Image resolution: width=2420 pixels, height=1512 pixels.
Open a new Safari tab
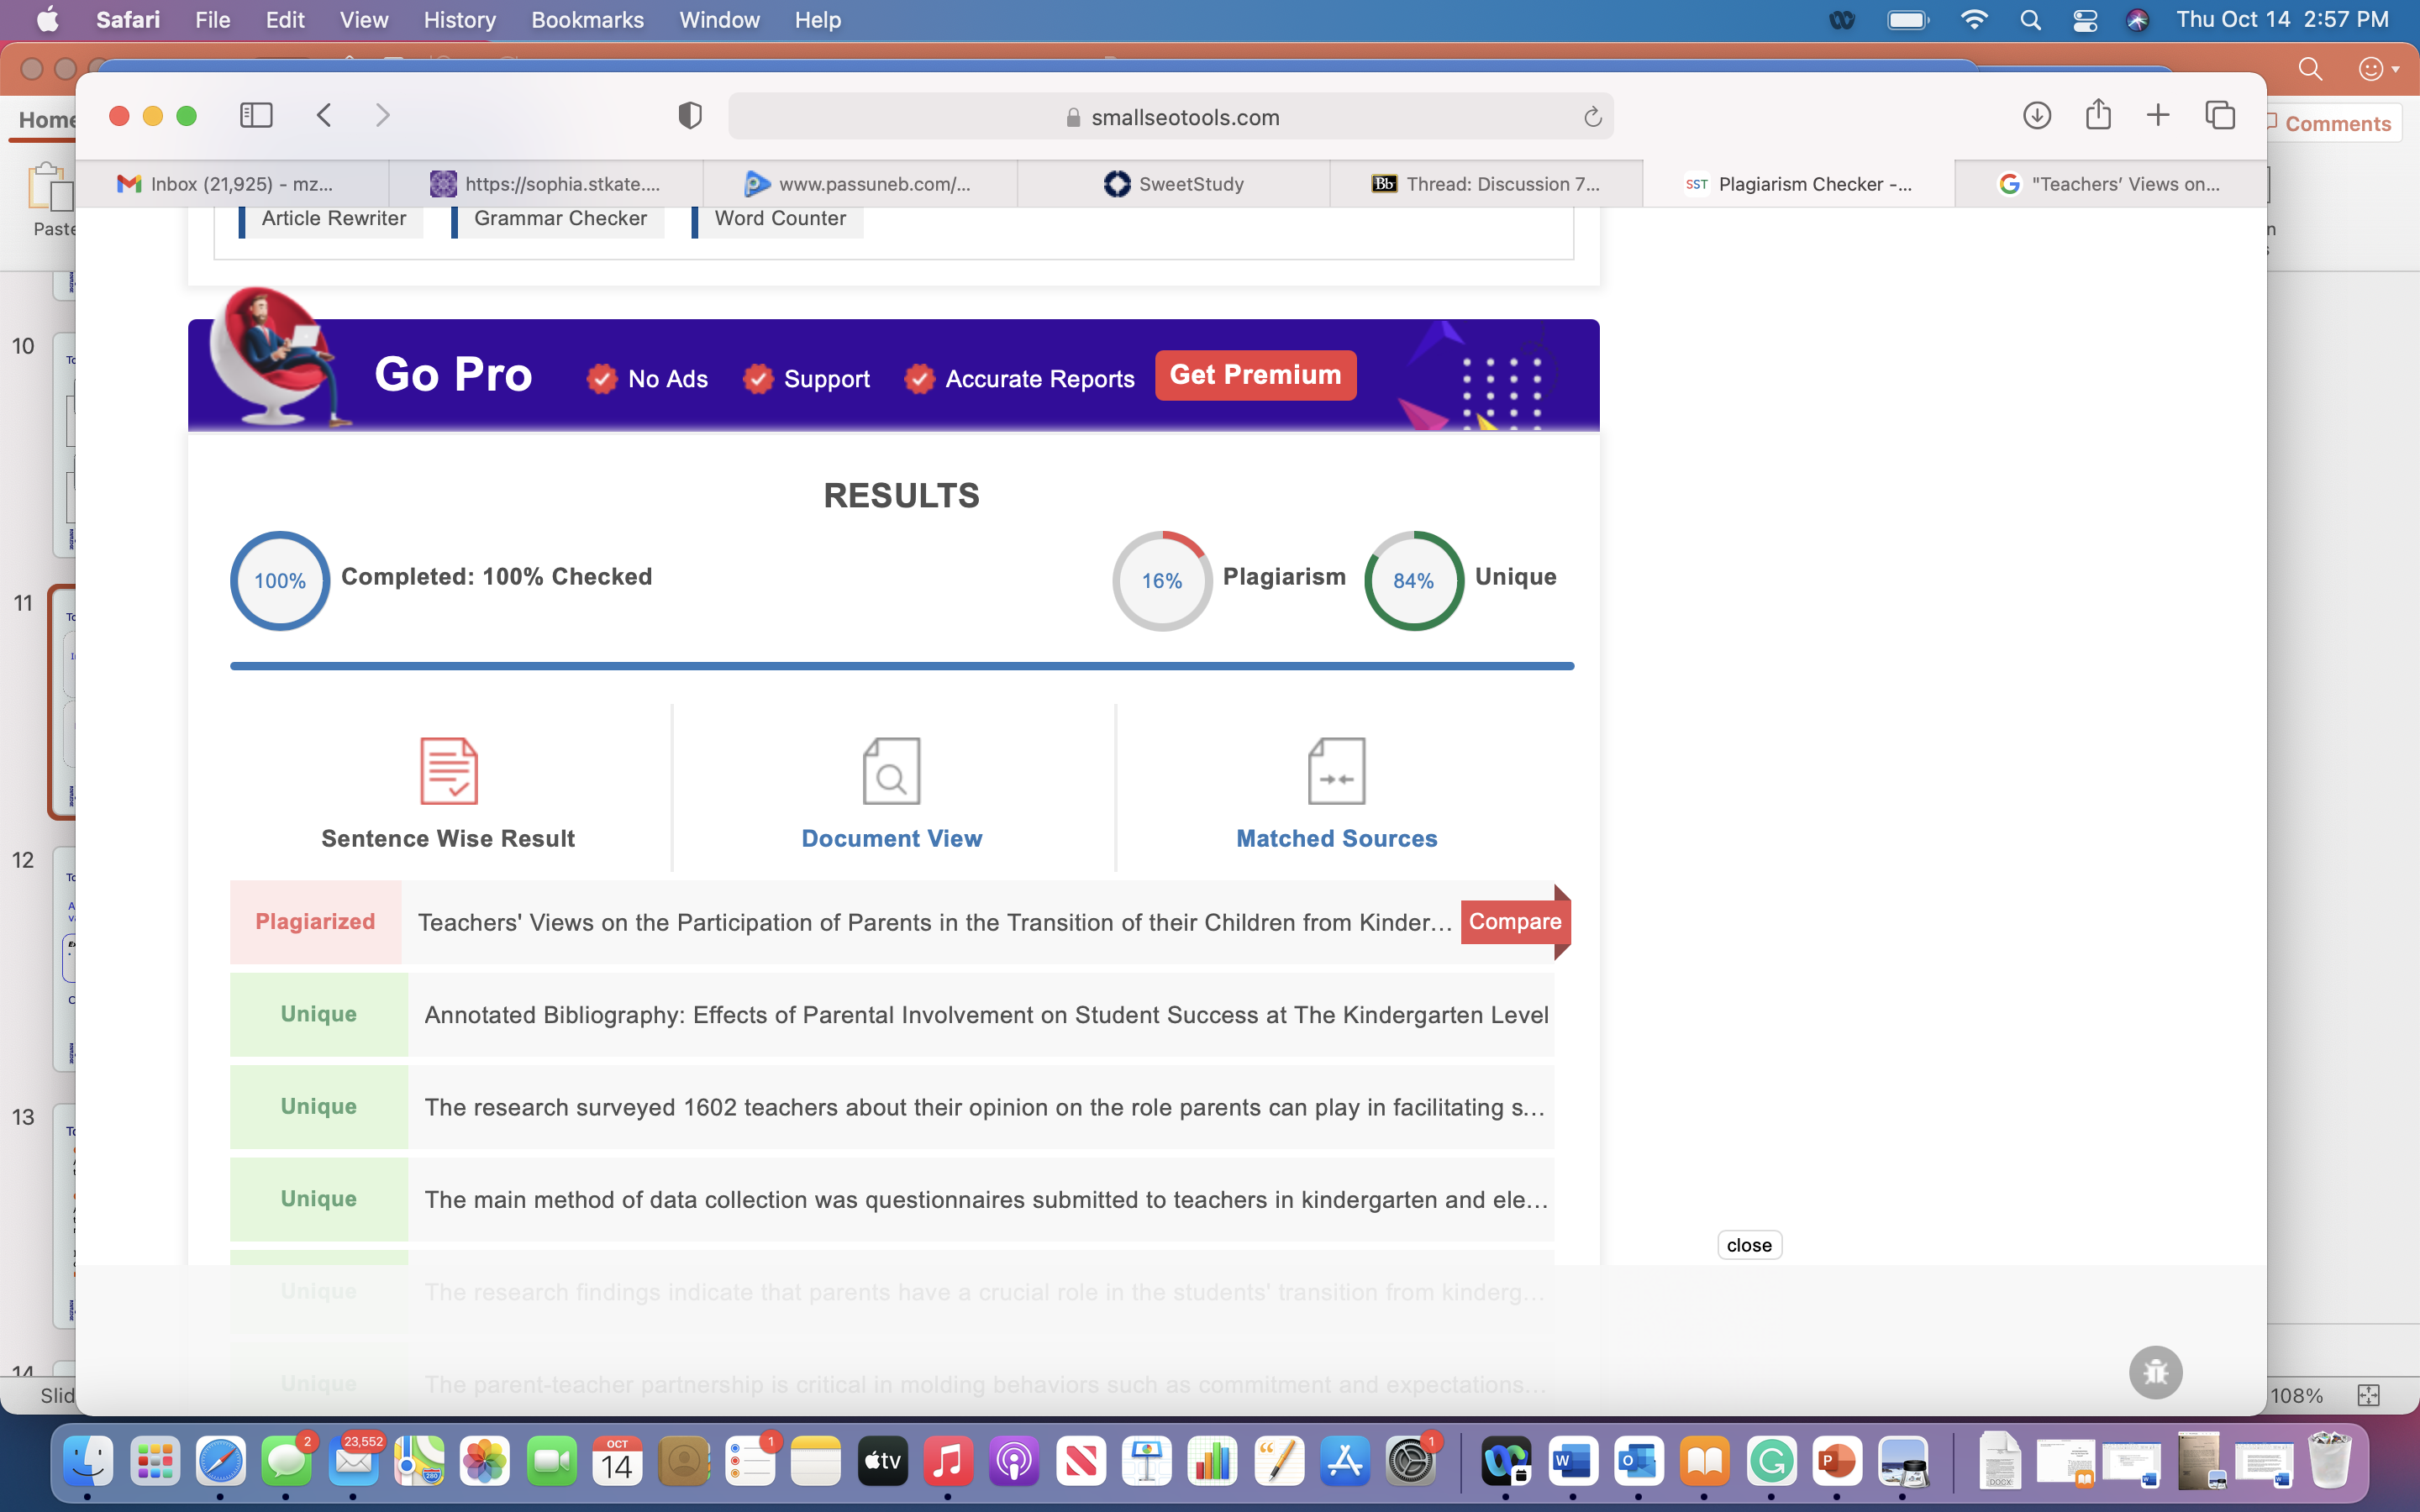tap(2158, 116)
